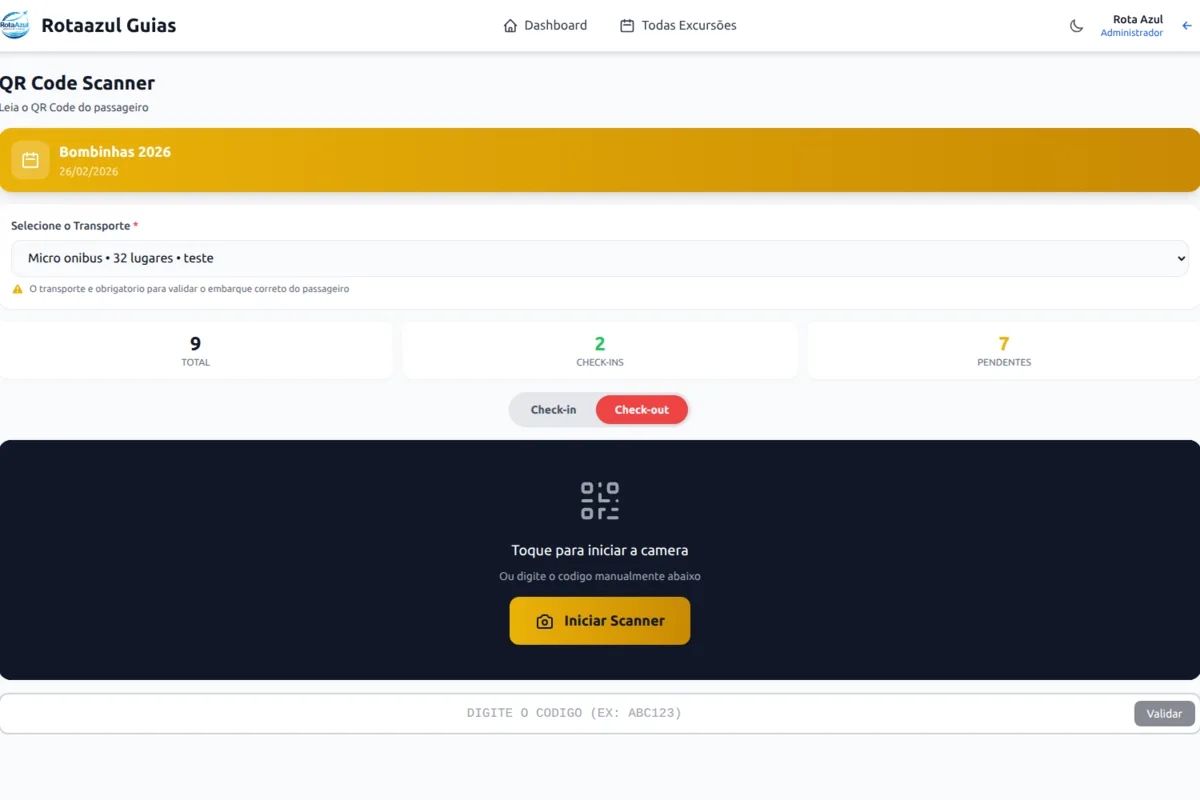Click the transport obrigatorio warning text
Image resolution: width=1200 pixels, height=800 pixels.
point(189,289)
